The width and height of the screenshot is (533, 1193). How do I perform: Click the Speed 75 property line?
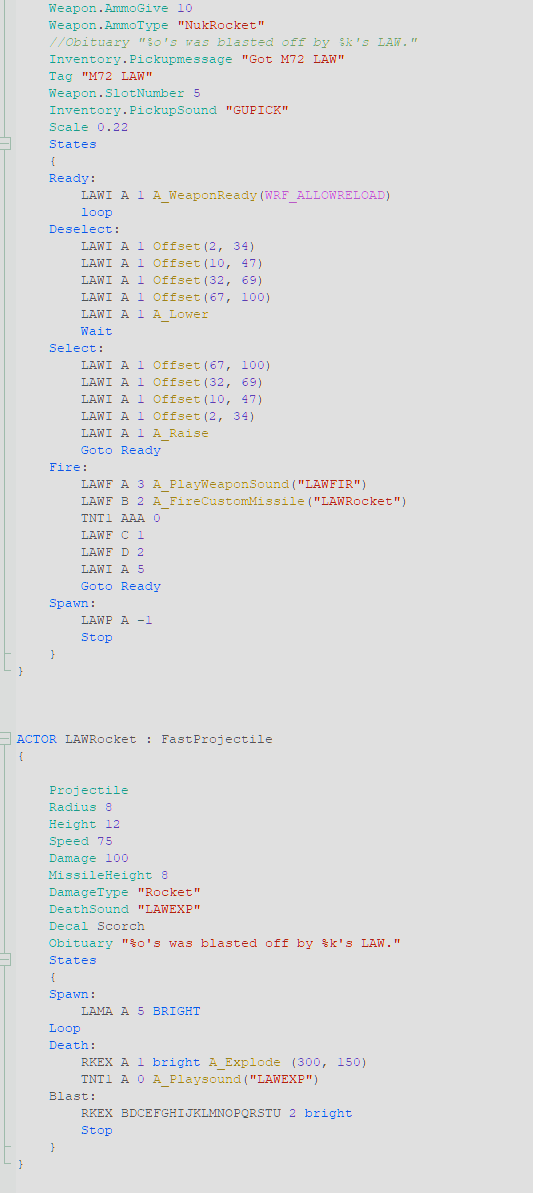(81, 841)
